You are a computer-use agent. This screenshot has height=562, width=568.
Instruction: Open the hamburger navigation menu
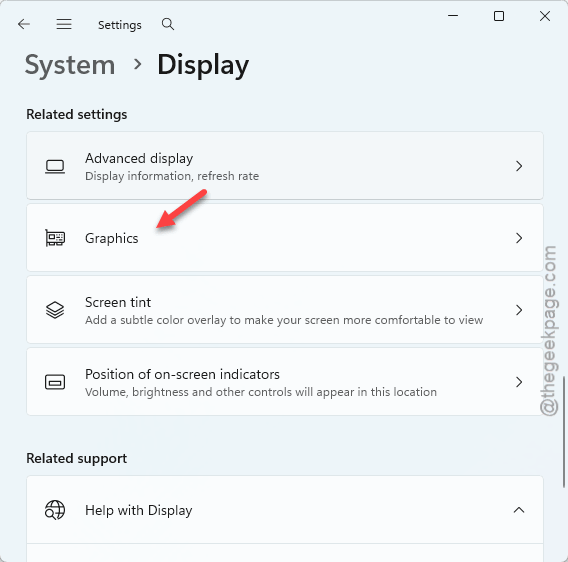[64, 24]
